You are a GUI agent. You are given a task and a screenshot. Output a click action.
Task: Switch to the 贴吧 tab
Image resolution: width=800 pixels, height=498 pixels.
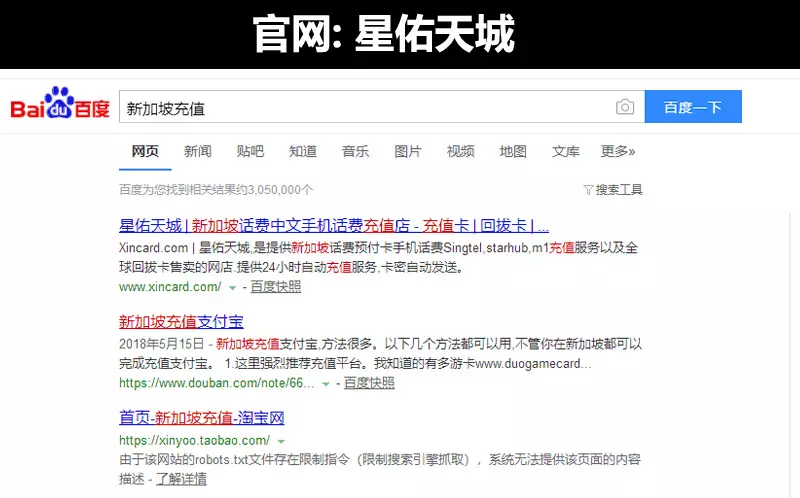click(x=250, y=151)
